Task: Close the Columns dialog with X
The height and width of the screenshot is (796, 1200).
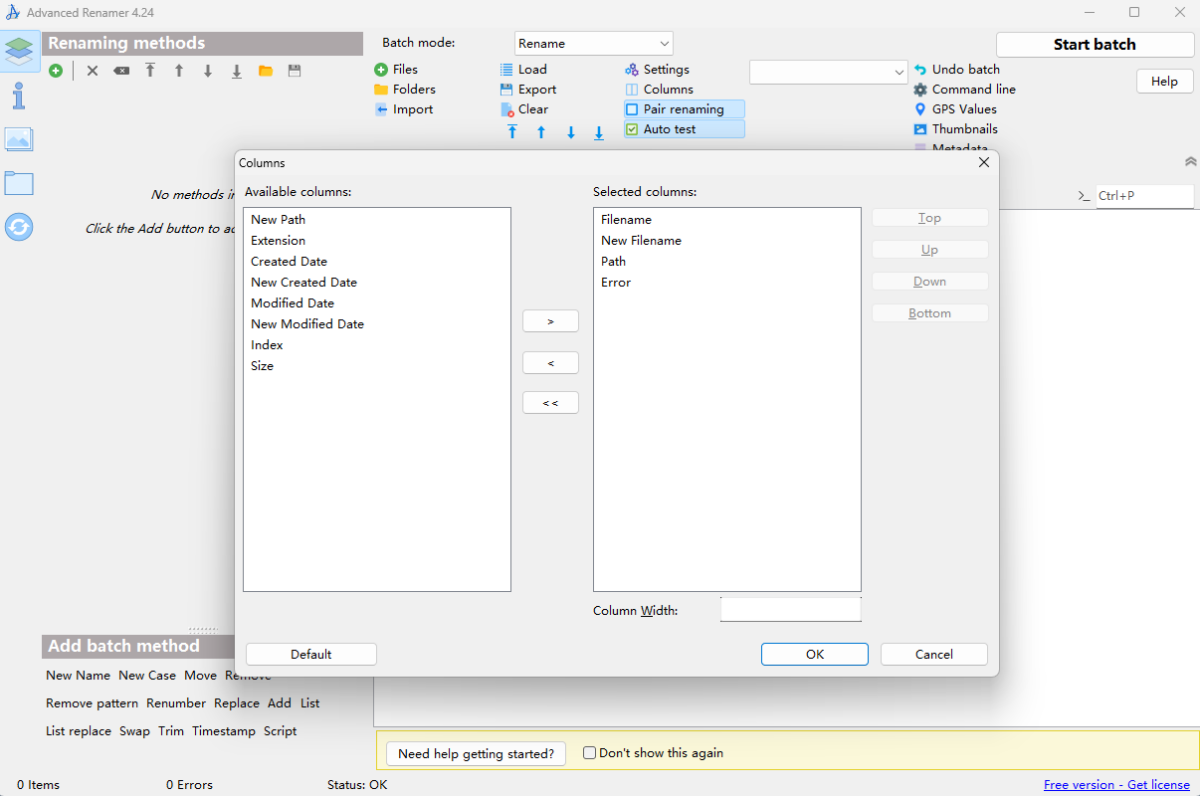Action: coord(983,162)
